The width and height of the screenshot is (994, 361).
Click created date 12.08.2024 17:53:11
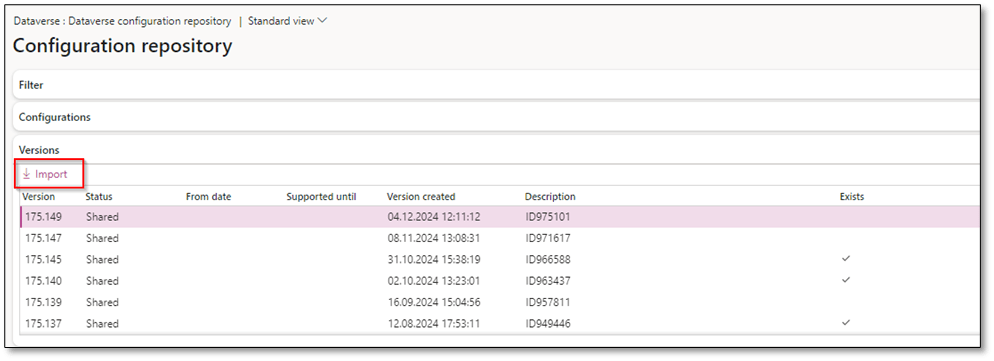[x=434, y=324]
